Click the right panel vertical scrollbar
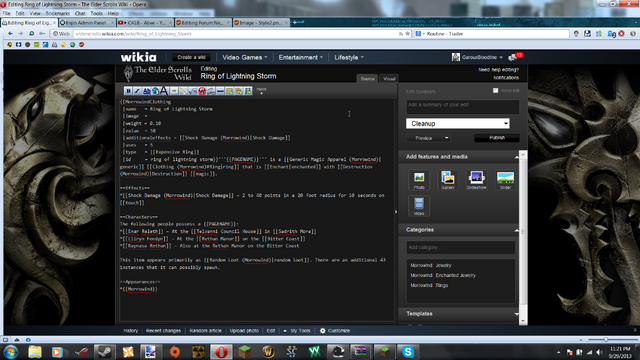640x360 pixels. (523, 237)
